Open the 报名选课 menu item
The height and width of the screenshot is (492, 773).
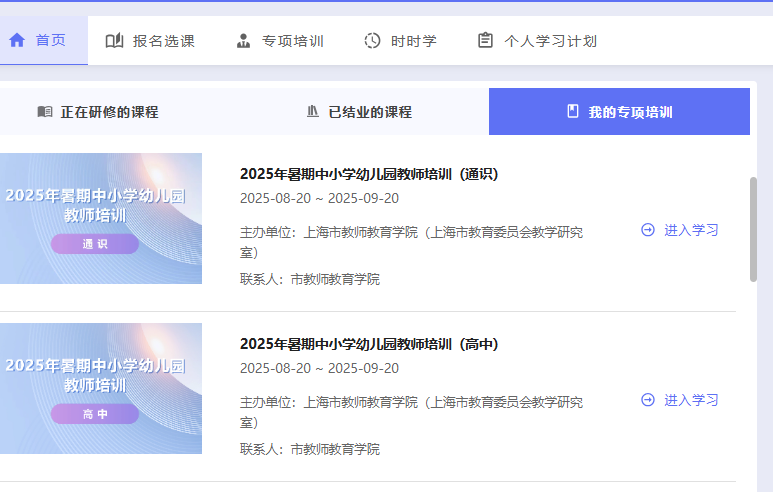(163, 41)
